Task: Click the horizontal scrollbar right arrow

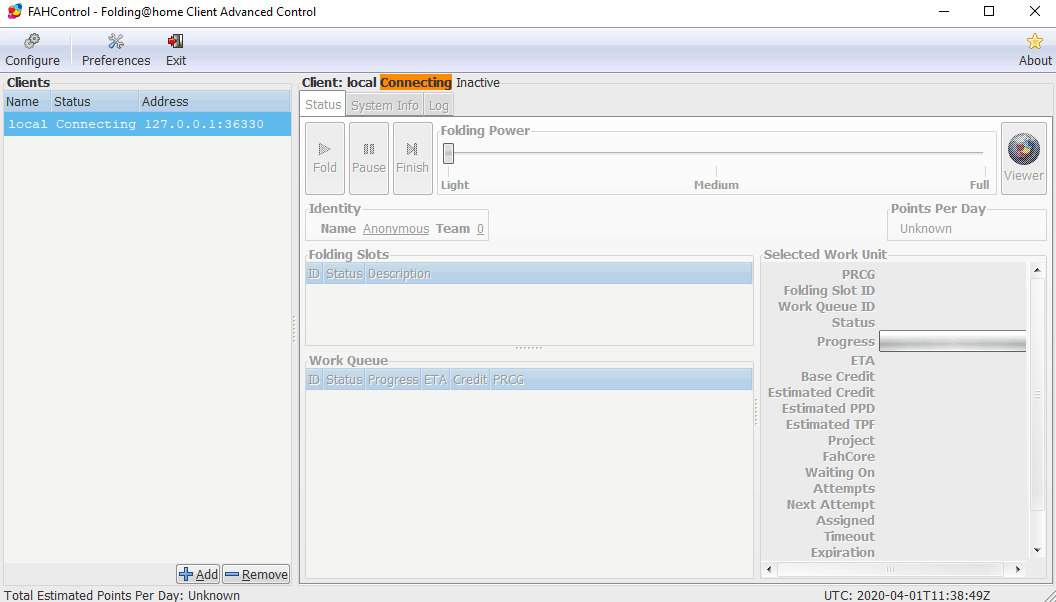Action: pyautogui.click(x=1018, y=570)
